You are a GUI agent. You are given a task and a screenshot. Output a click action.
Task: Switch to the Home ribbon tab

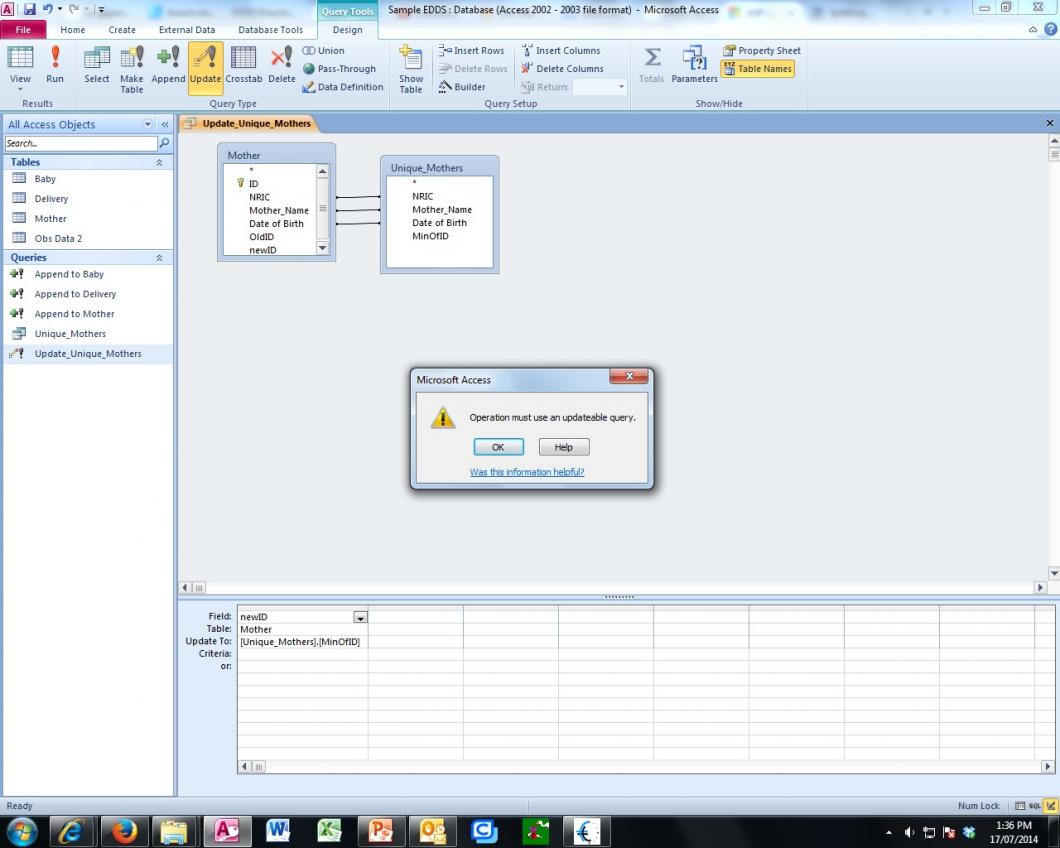click(72, 30)
